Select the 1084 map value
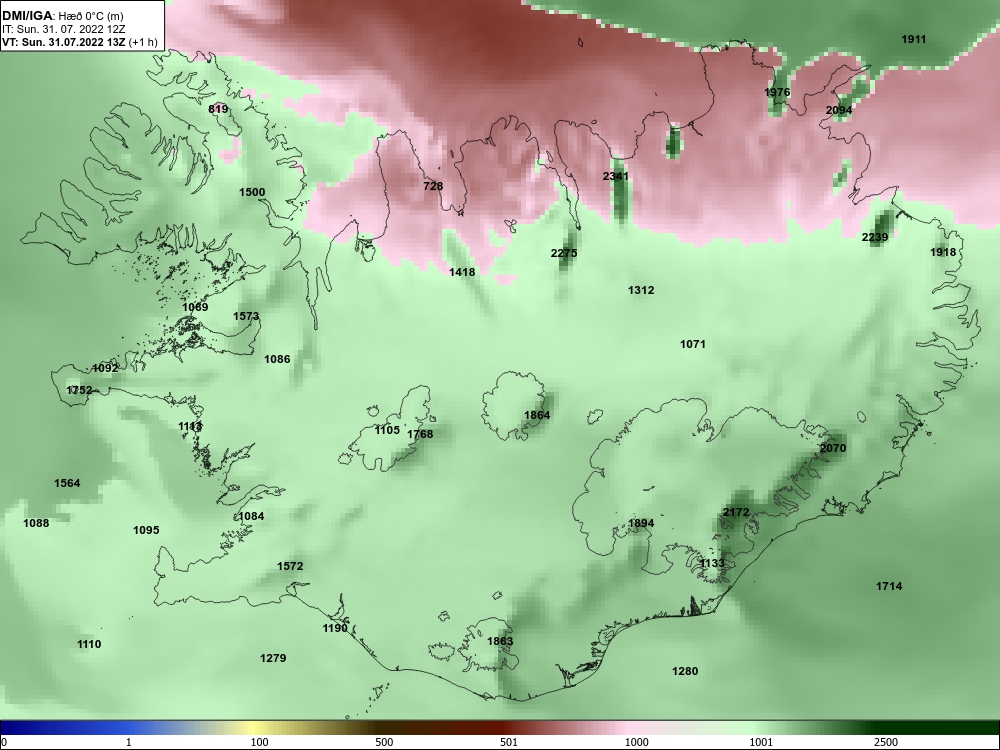 click(251, 516)
